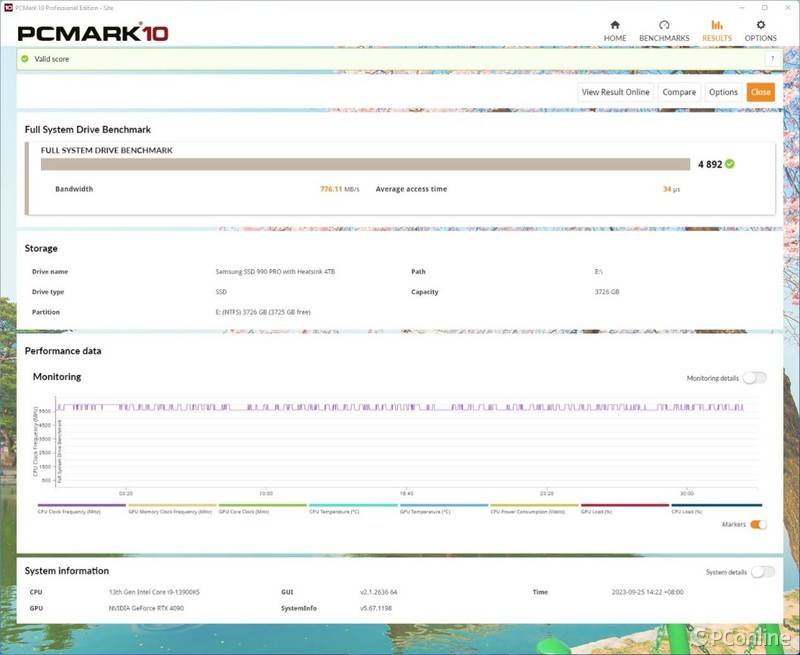Switch on the System details toggle
Screen dimensions: 800x655
[762, 572]
